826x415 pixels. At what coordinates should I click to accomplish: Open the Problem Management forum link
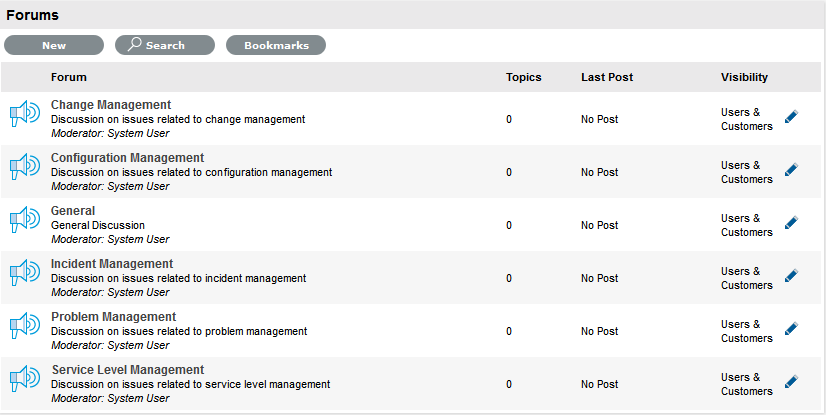[113, 317]
